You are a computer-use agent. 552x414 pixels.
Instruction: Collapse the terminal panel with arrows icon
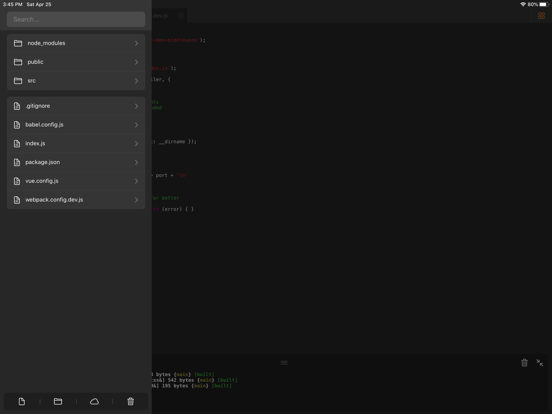pos(540,363)
